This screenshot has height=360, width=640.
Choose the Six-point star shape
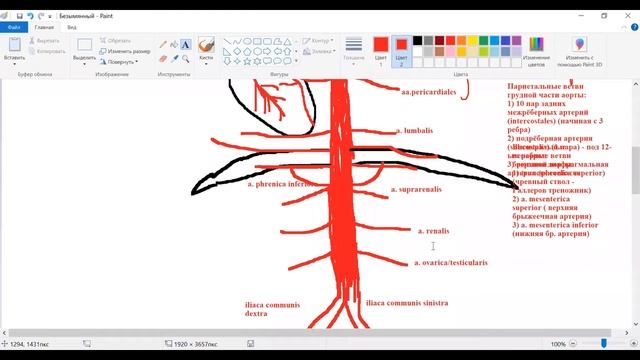click(257, 61)
